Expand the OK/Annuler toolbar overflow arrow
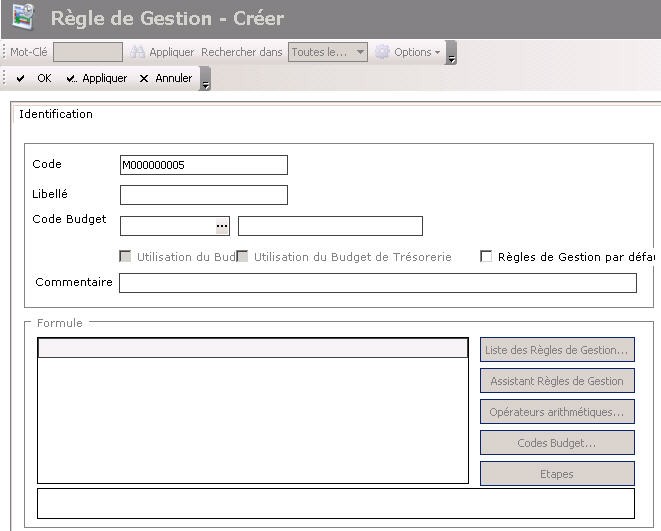The image size is (661, 531). [x=206, y=80]
